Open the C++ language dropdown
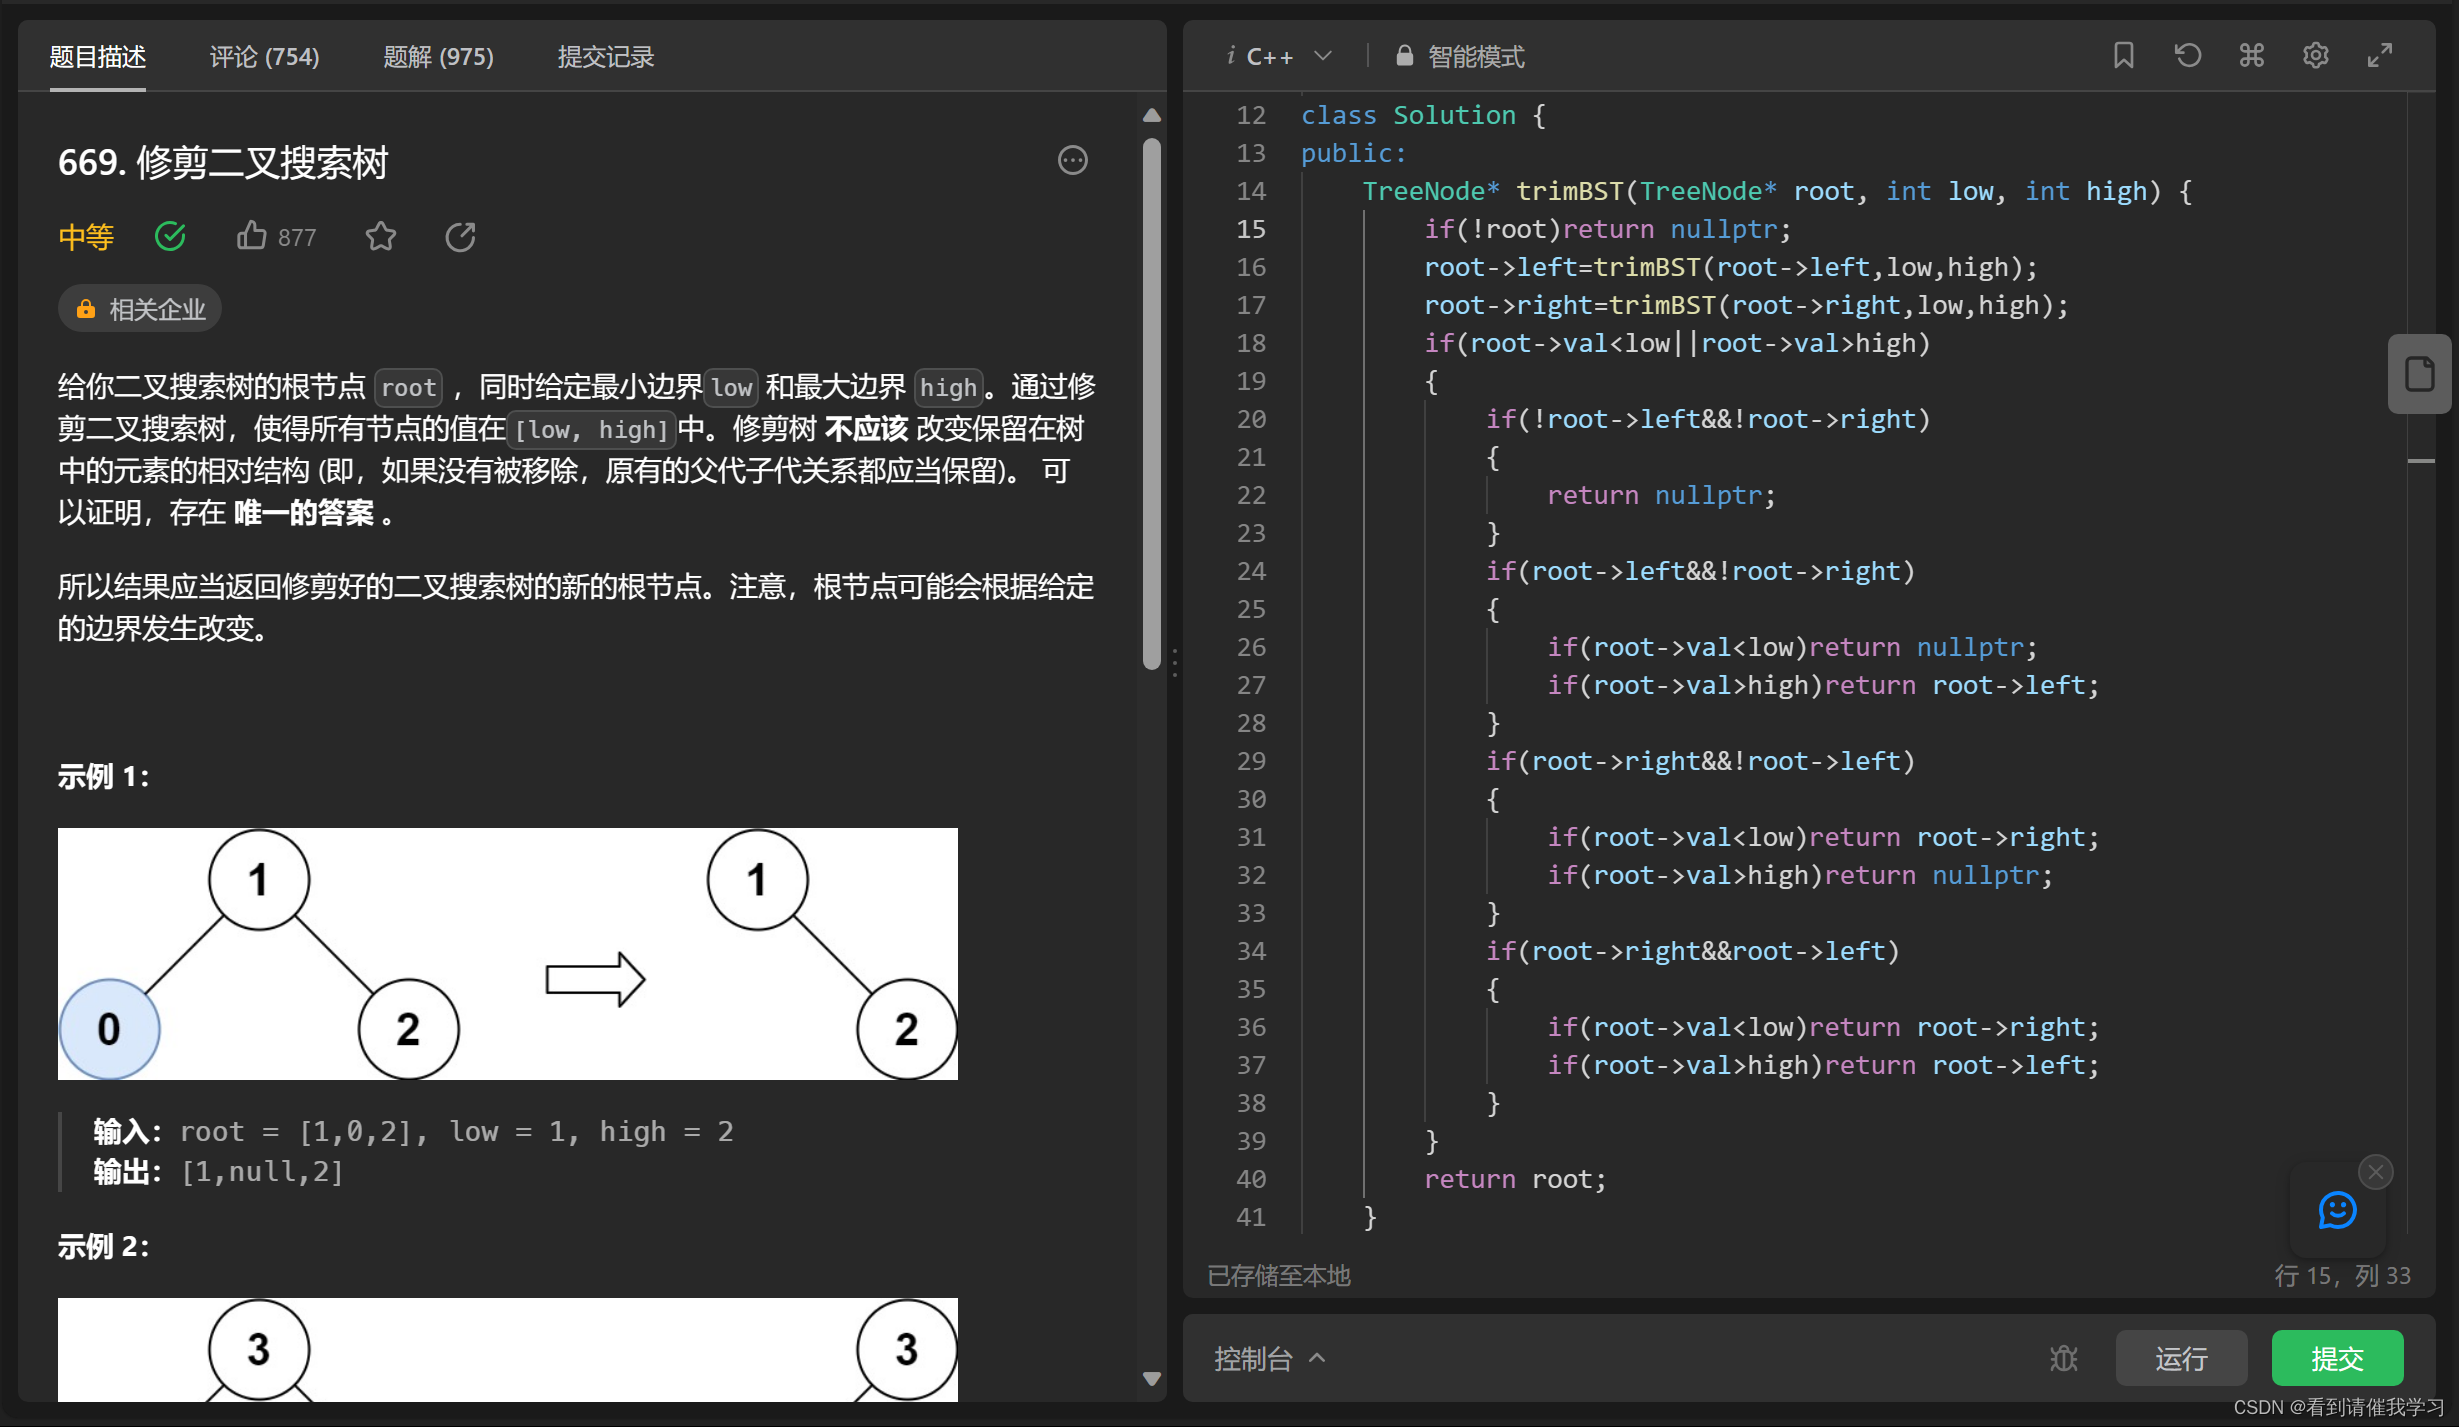Screen dimensions: 2459x1427 click(1290, 57)
